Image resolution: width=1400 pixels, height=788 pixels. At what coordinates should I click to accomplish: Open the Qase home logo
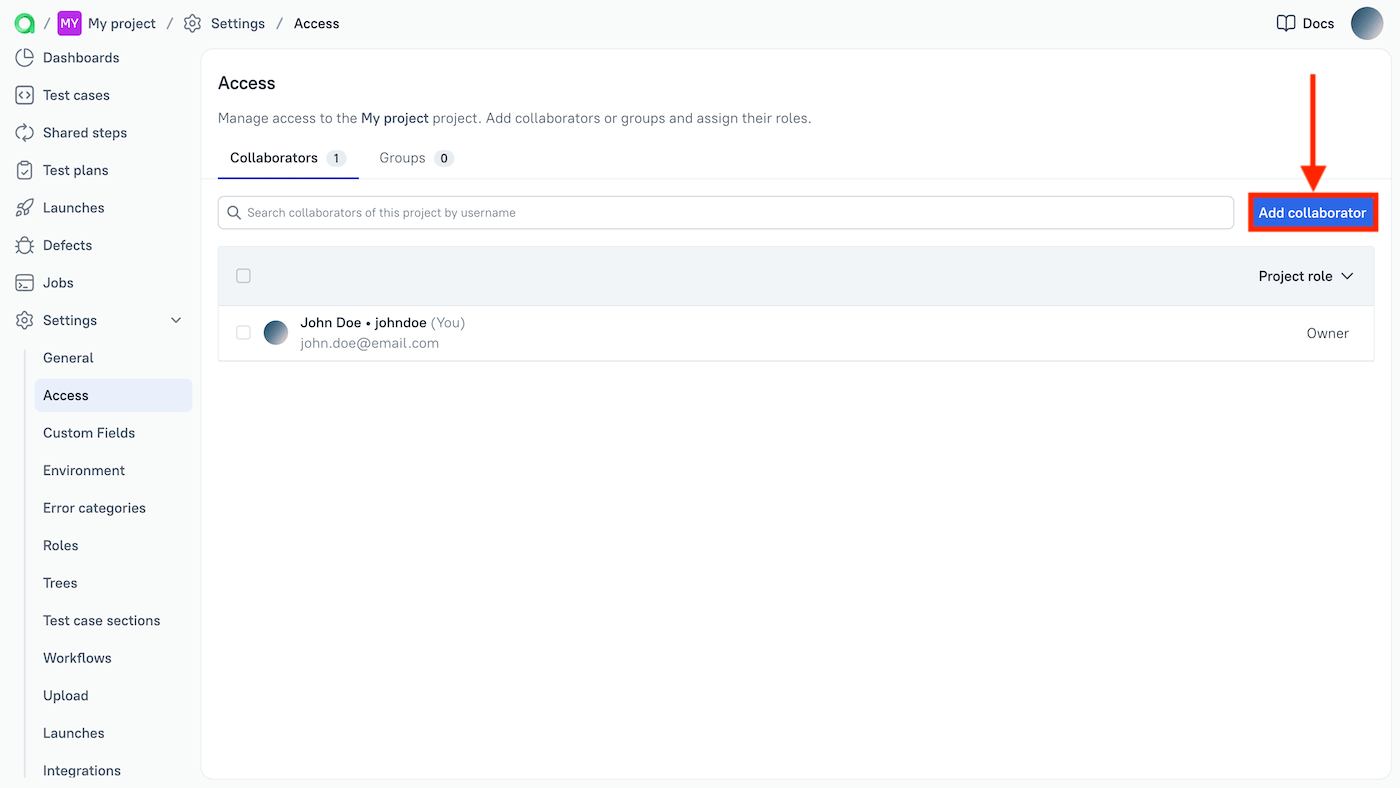tap(23, 23)
